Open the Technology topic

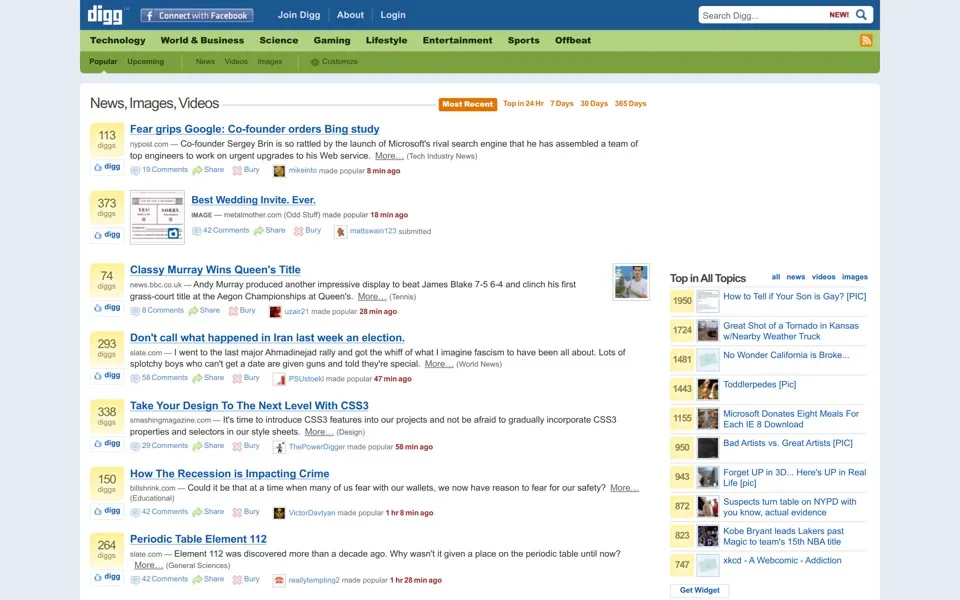click(x=118, y=40)
